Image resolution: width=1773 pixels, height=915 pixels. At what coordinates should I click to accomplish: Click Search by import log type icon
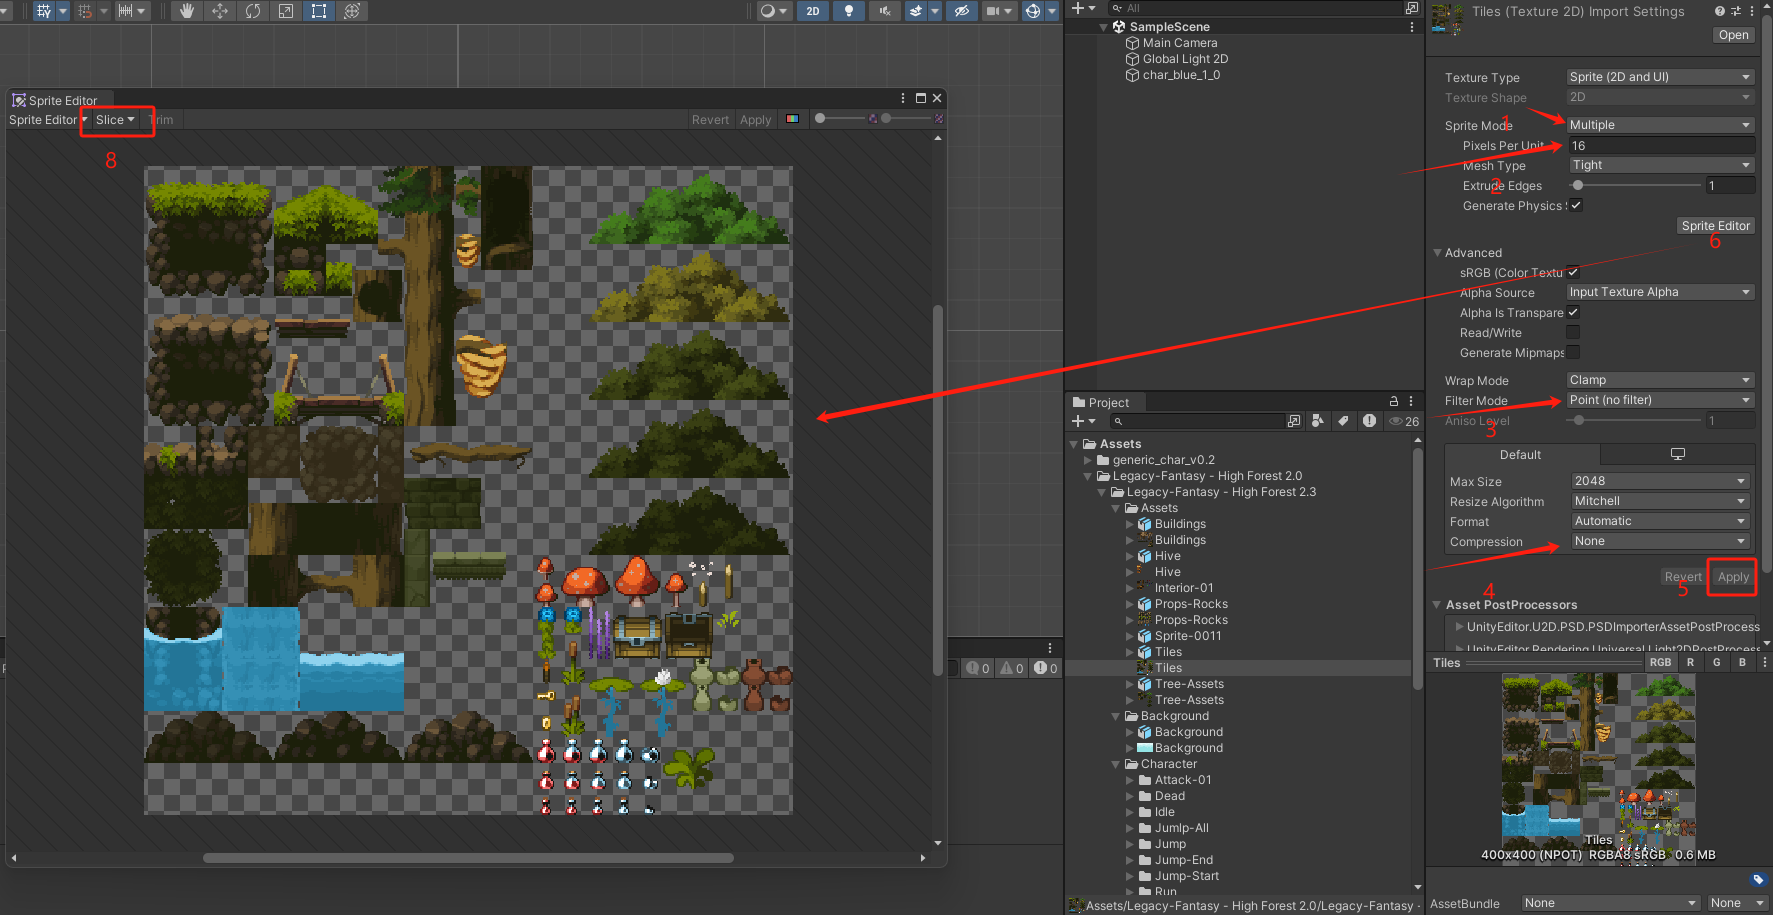pos(1369,421)
